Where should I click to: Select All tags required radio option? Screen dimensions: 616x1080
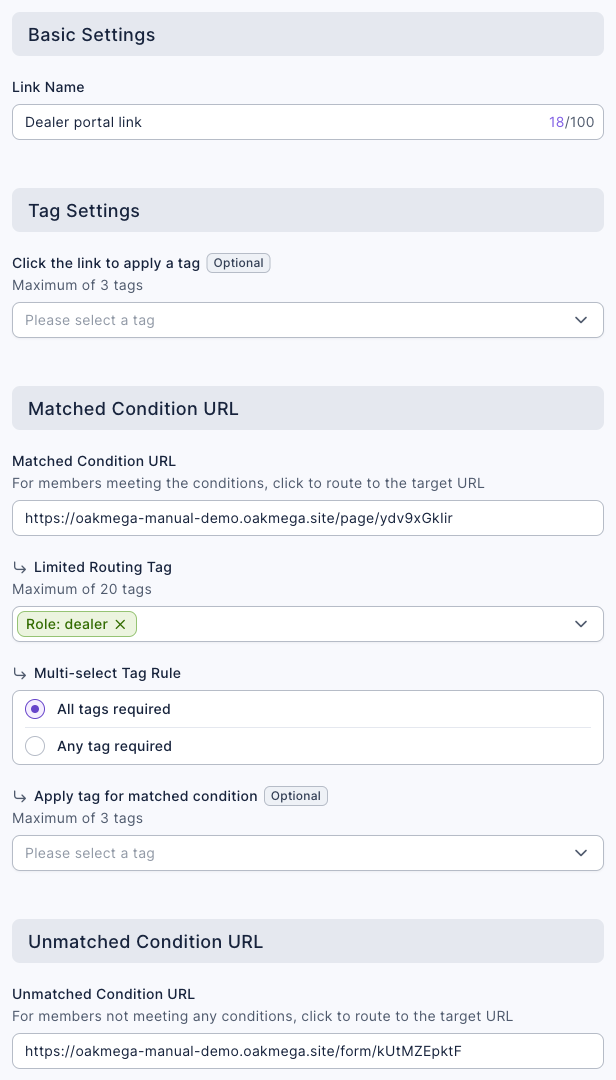35,709
